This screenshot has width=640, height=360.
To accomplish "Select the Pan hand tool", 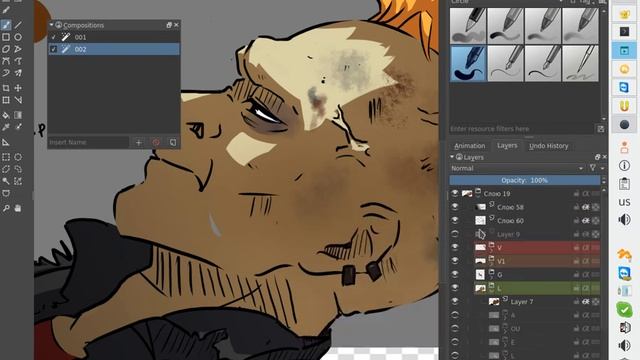I will (x=18, y=208).
